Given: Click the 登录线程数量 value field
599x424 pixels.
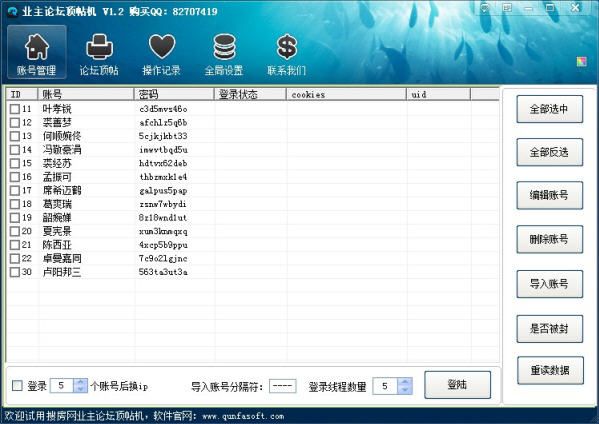Looking at the screenshot, I should click(x=386, y=386).
